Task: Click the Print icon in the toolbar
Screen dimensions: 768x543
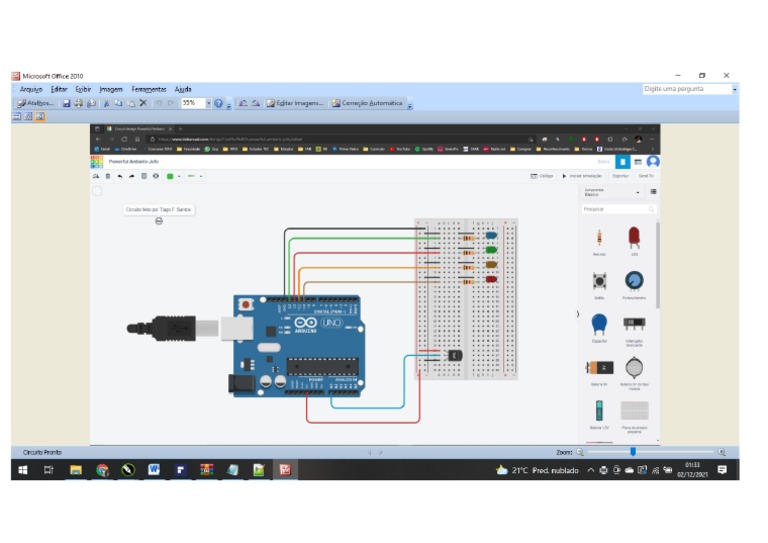Action: click(79, 103)
